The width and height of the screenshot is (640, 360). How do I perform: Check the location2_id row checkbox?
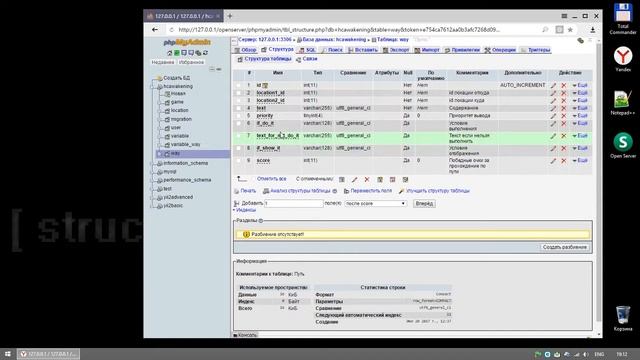(238, 100)
